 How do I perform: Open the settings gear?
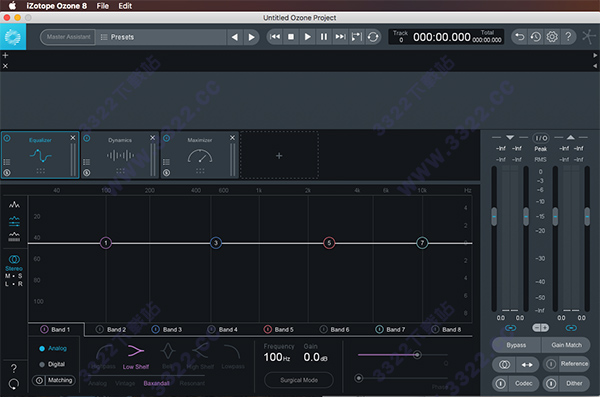(x=552, y=37)
